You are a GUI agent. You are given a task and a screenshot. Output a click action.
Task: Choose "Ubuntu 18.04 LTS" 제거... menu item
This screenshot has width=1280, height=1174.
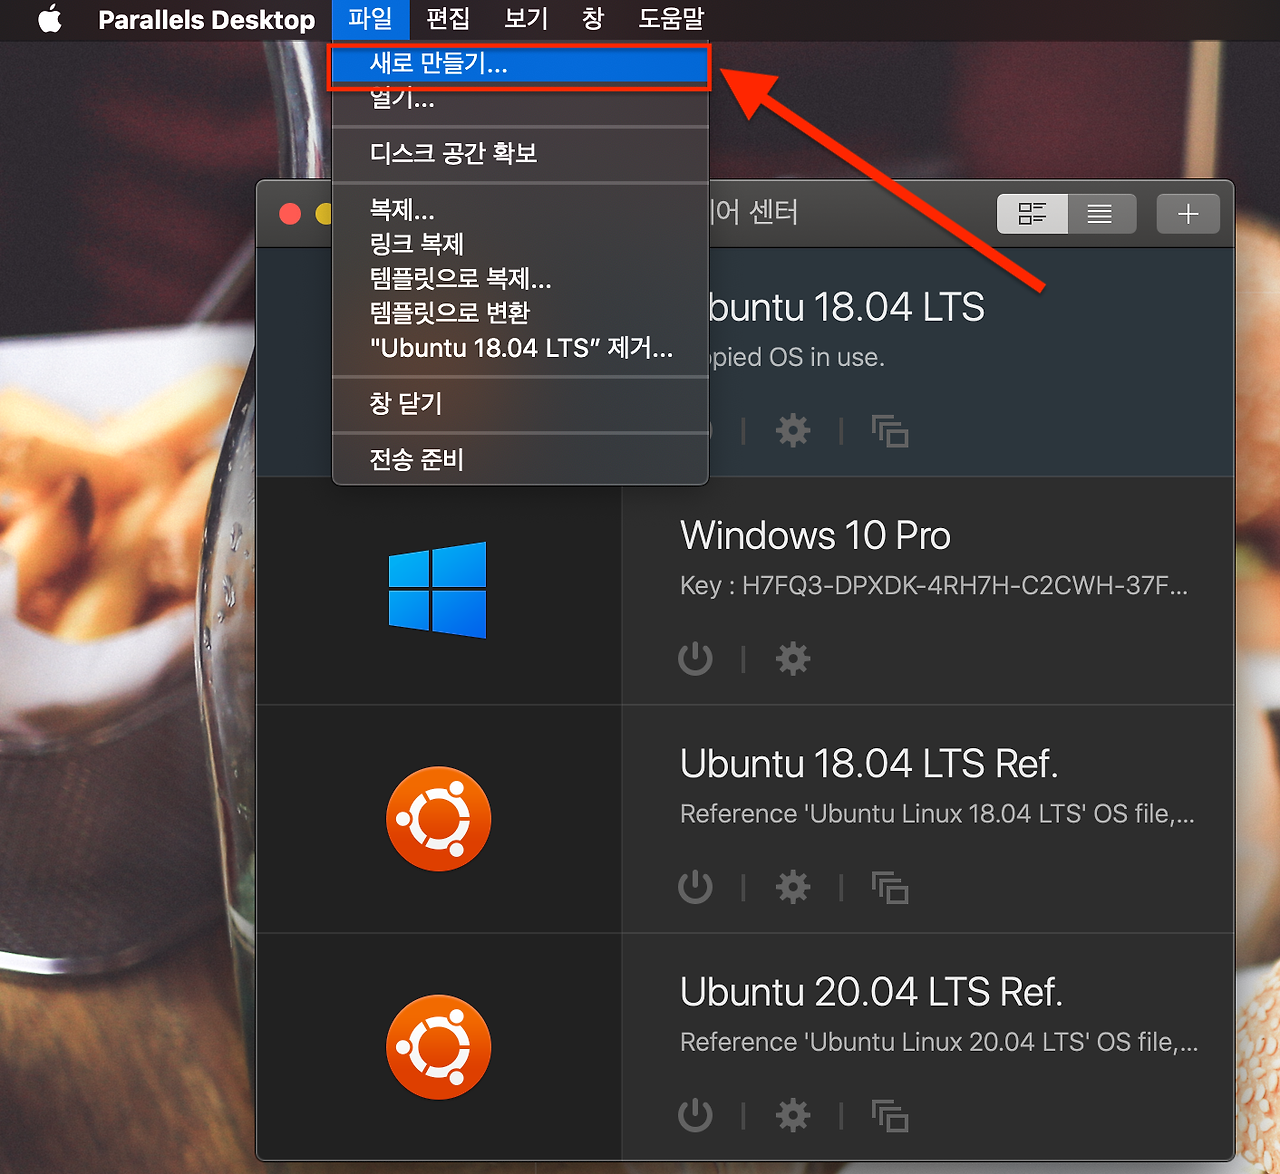(520, 348)
